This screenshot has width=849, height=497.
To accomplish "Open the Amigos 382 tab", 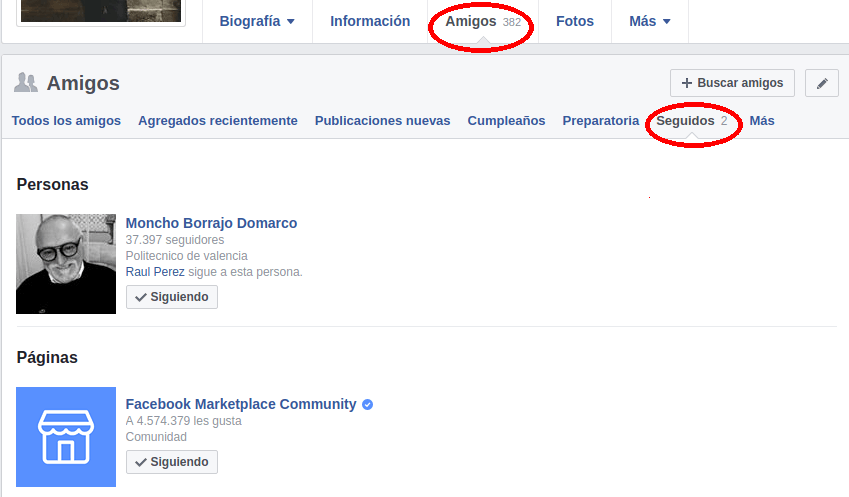I will pos(483,21).
